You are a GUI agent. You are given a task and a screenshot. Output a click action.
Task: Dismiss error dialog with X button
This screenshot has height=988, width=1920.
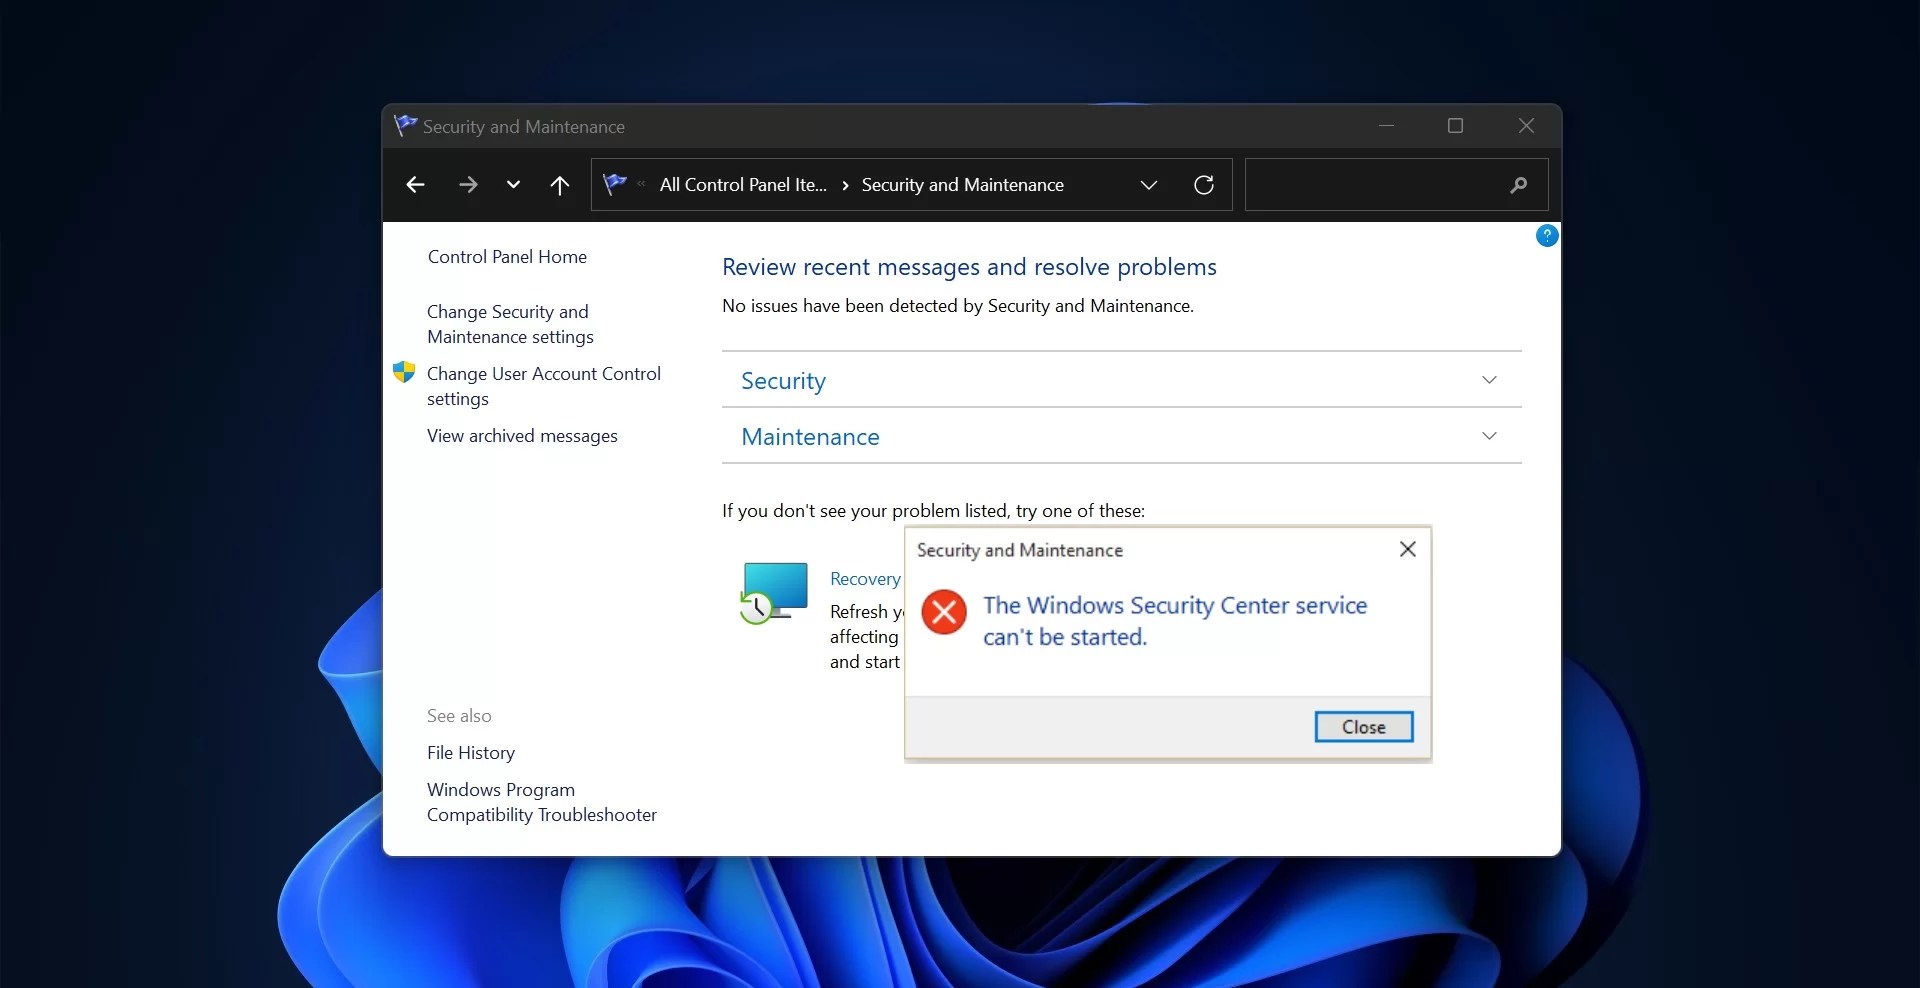[1407, 549]
